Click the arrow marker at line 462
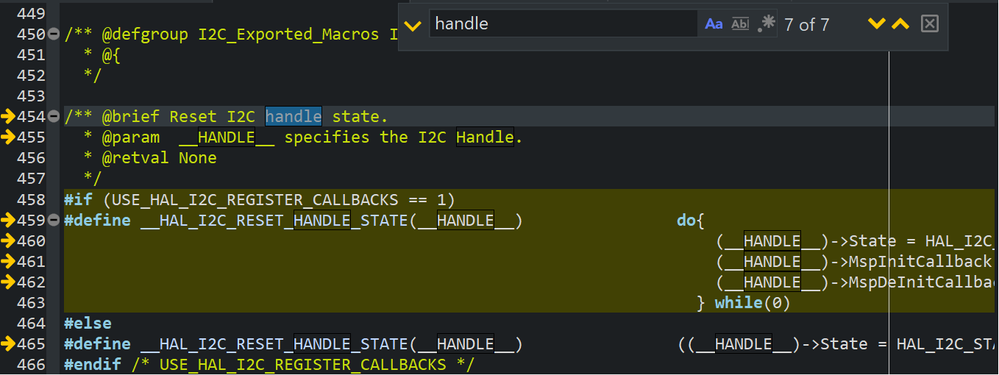 [x=8, y=282]
